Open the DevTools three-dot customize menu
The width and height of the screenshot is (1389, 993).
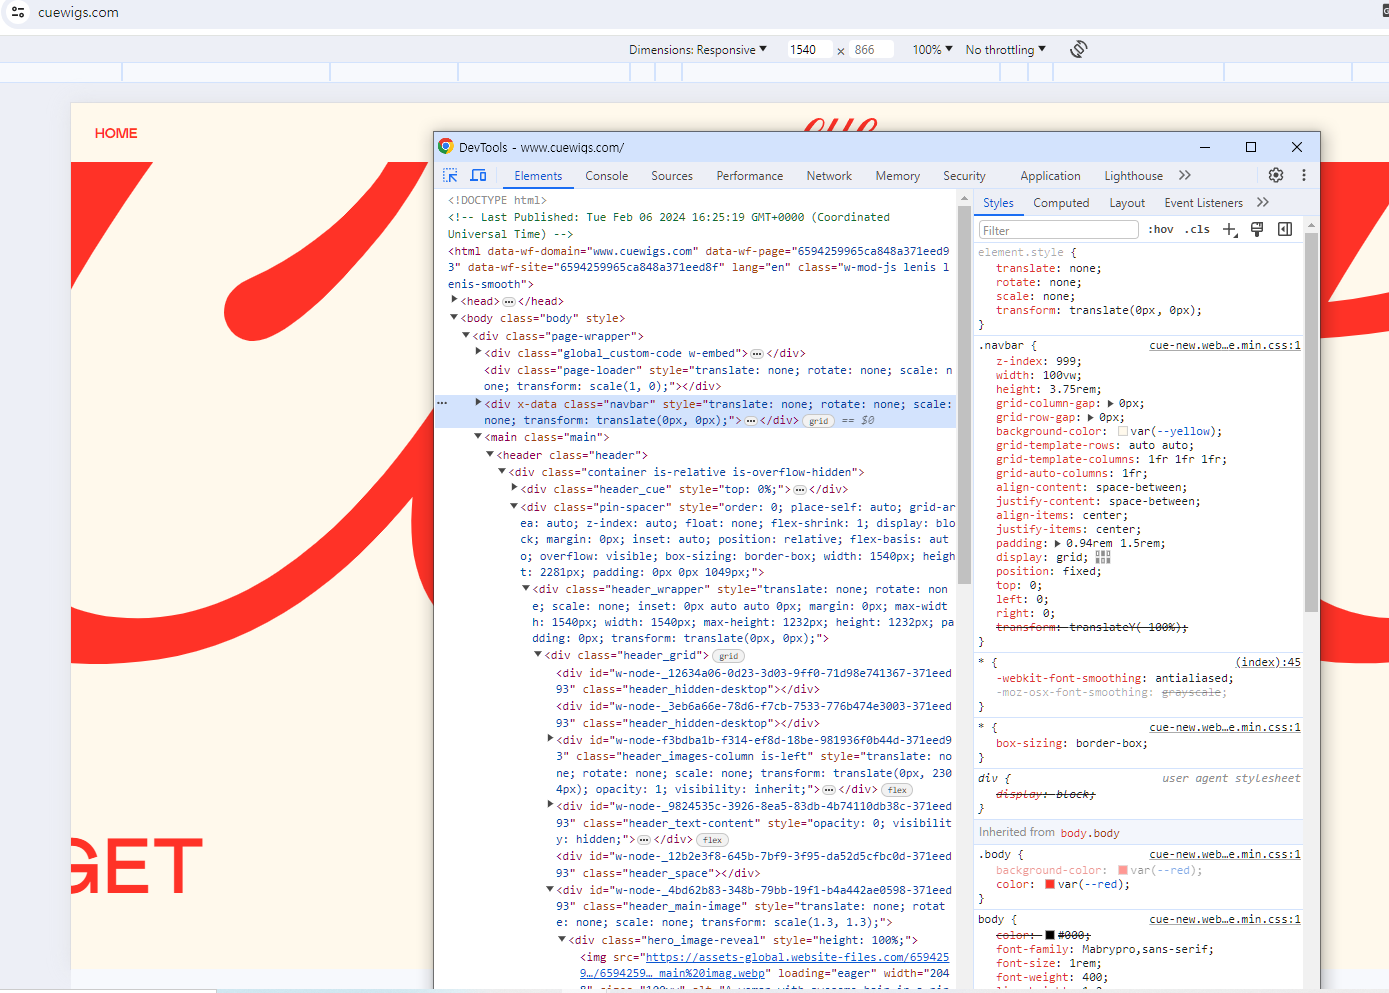coord(1304,175)
